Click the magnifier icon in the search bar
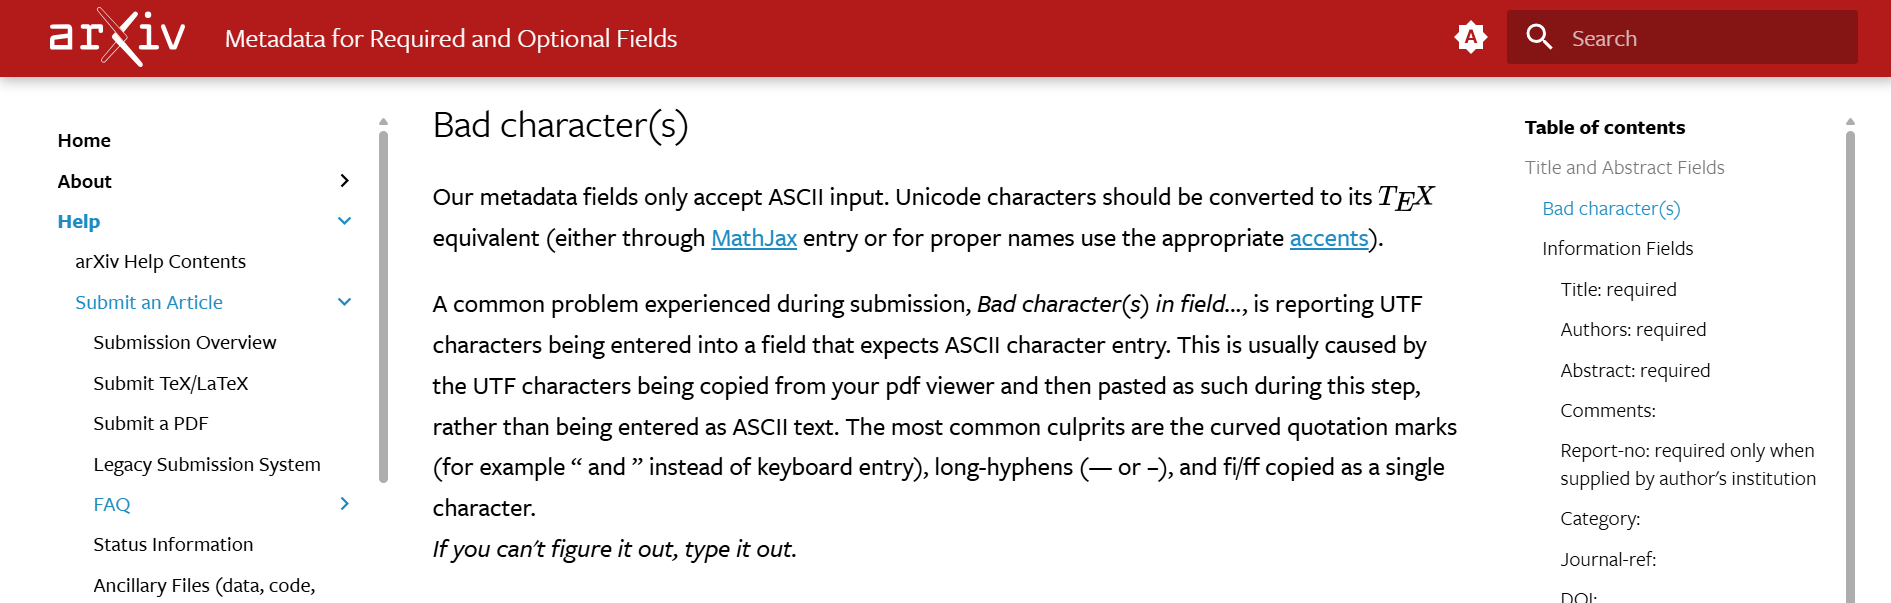The width and height of the screenshot is (1891, 603). point(1539,37)
